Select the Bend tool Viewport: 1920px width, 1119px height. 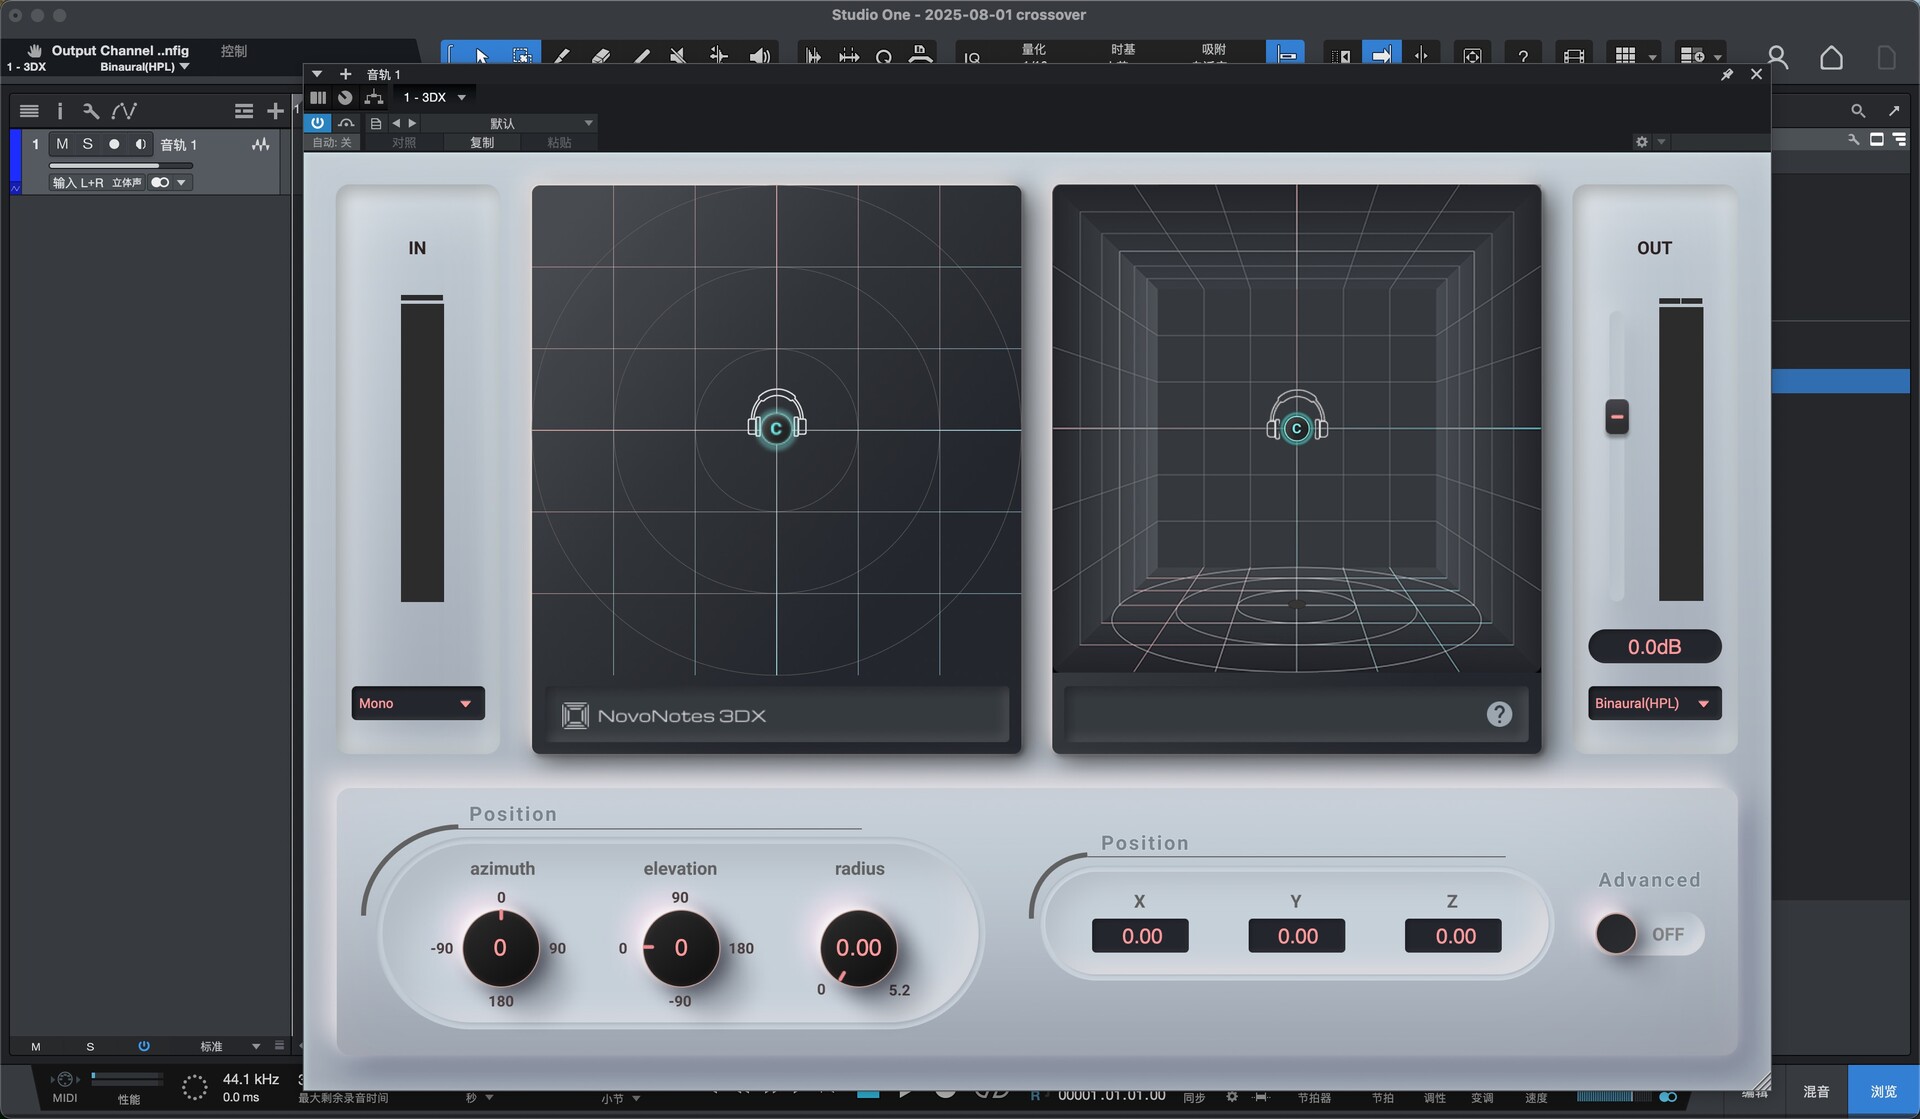tap(718, 57)
